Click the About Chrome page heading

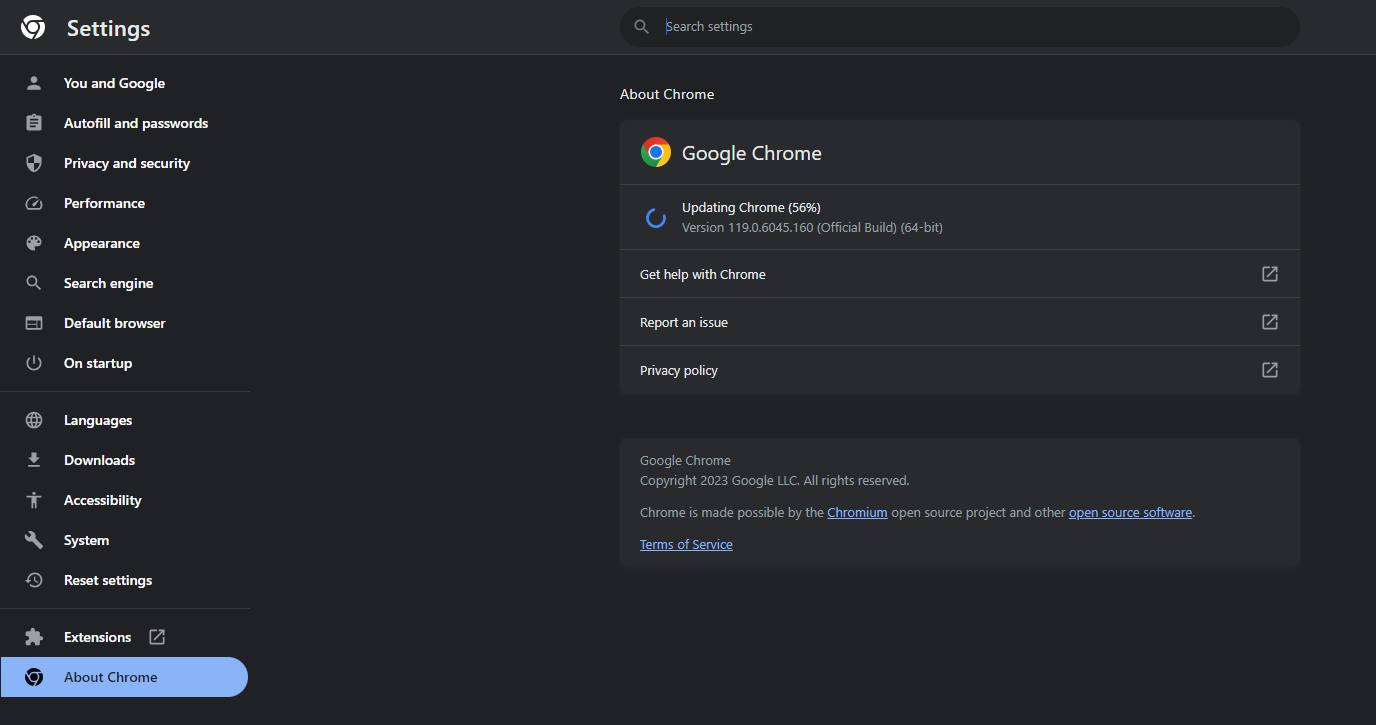(x=667, y=94)
